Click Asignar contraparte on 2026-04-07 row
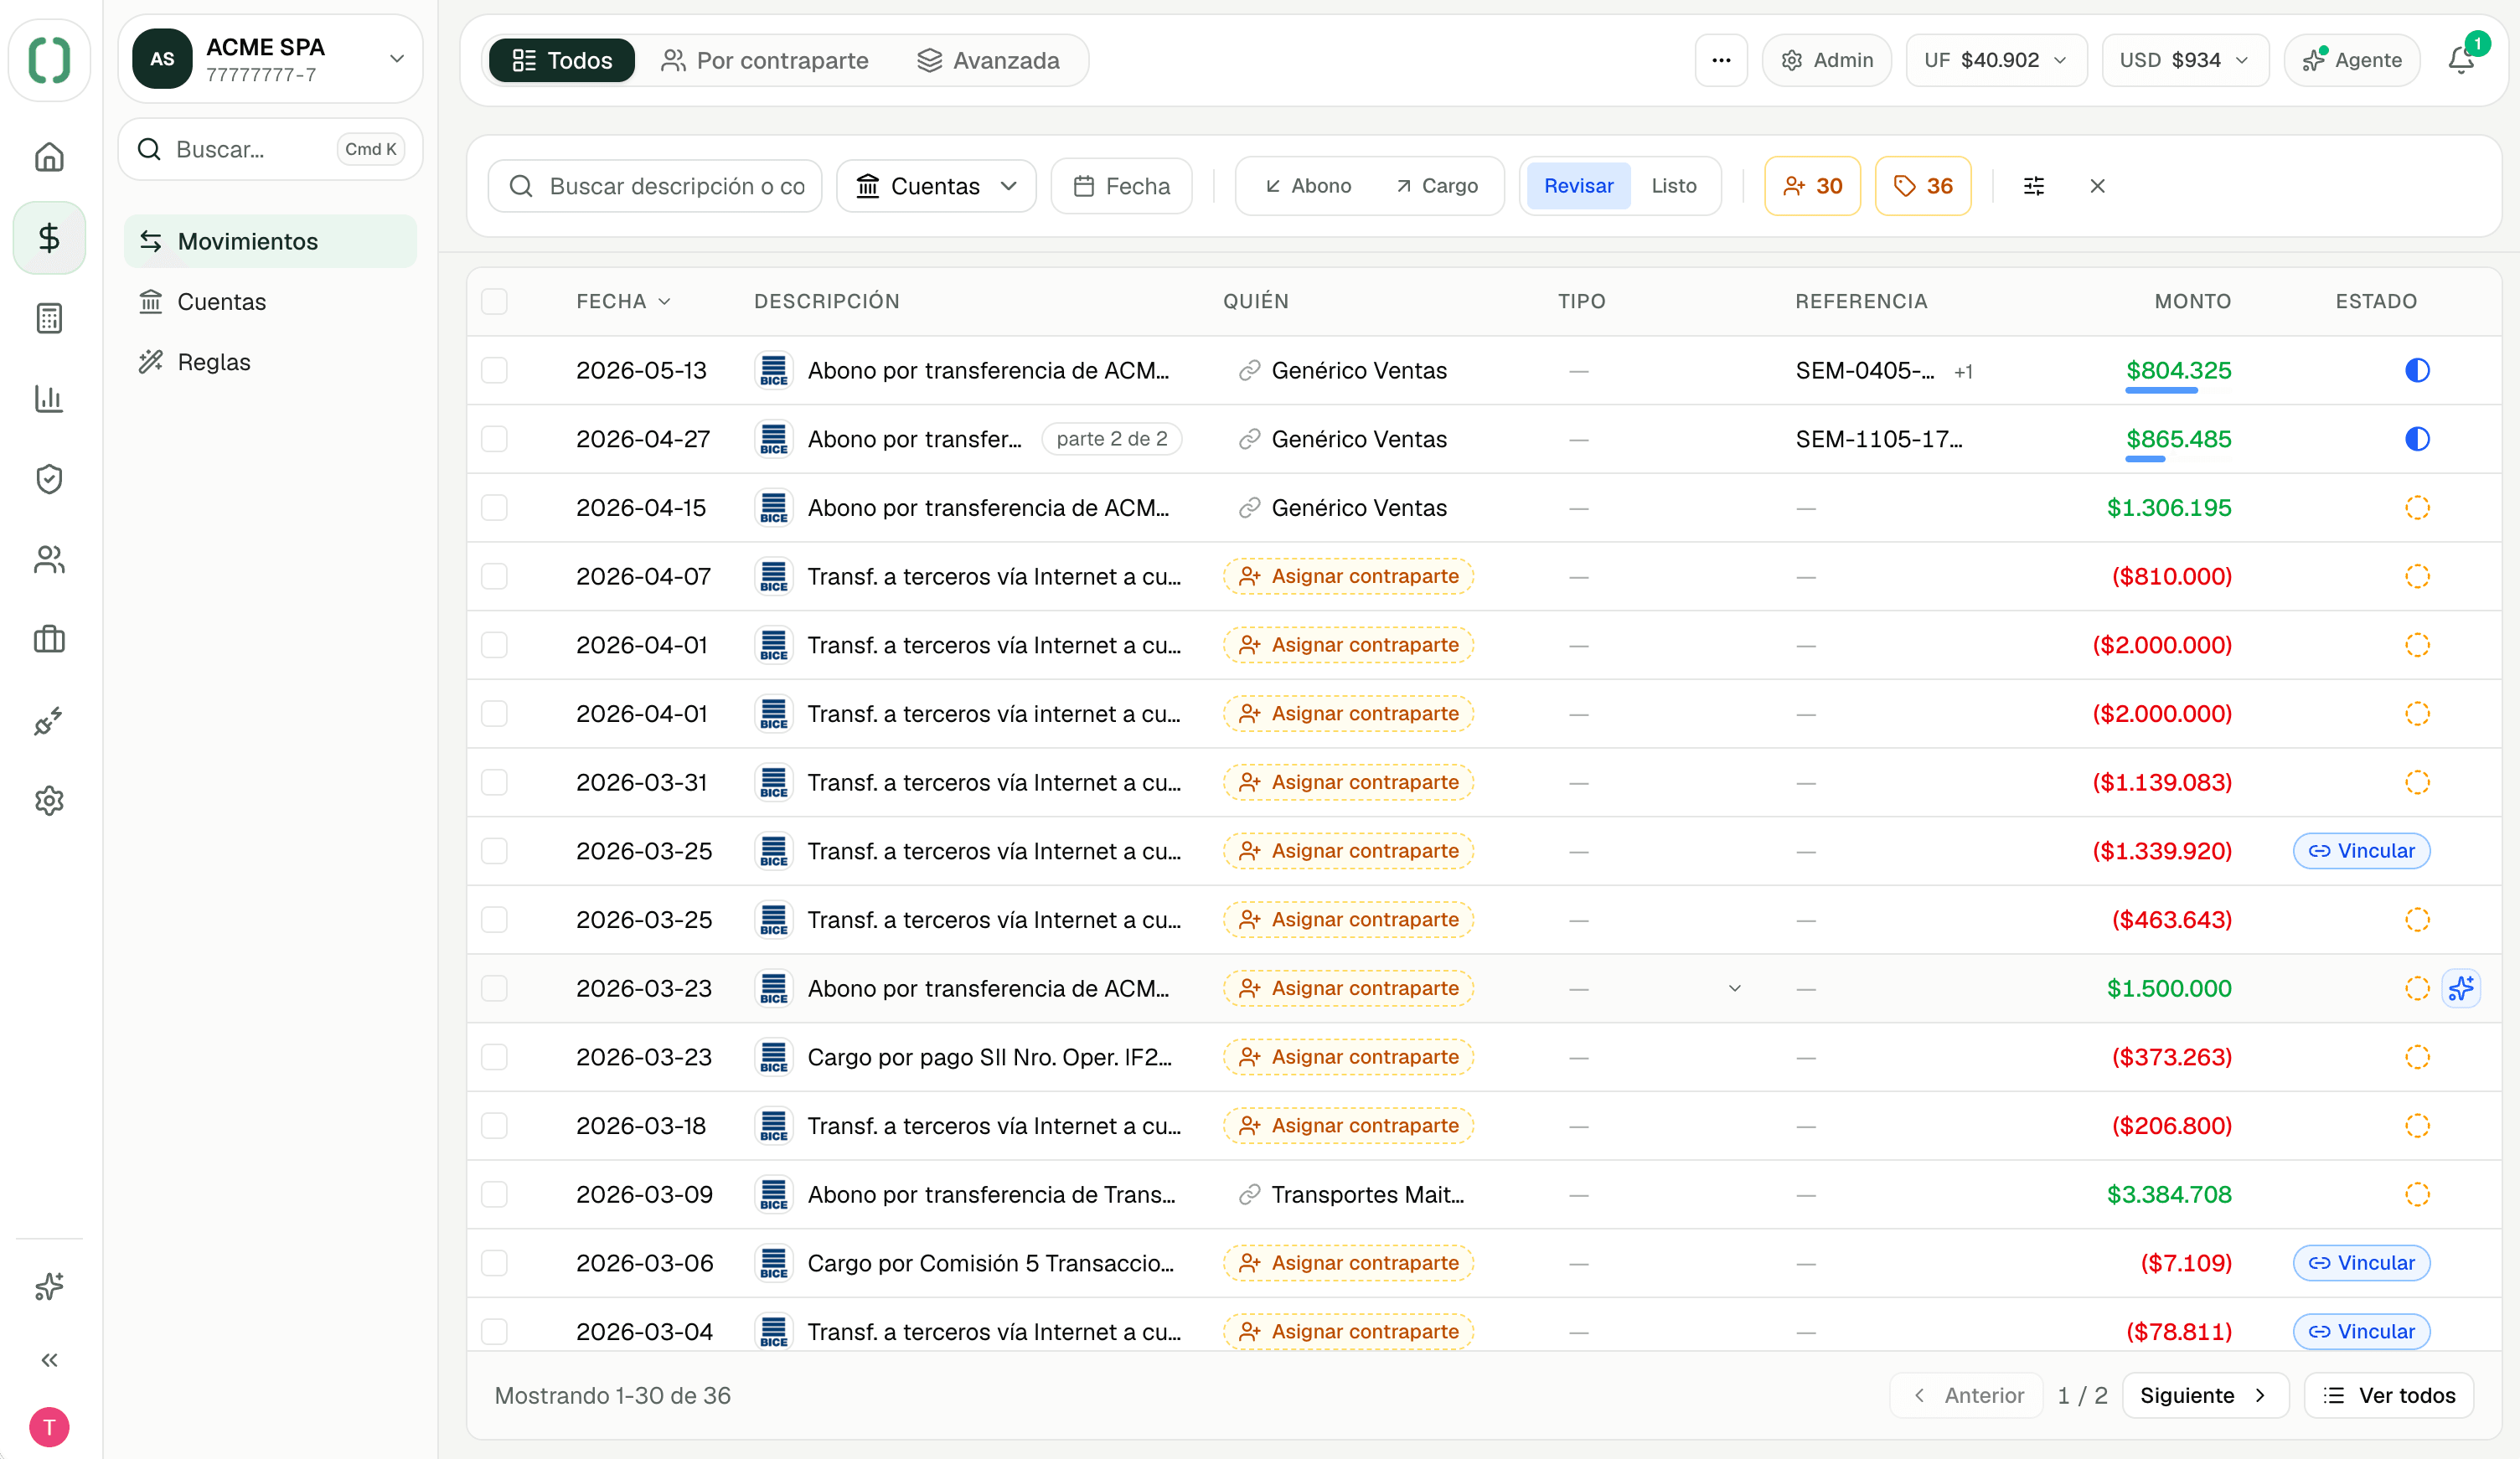The height and width of the screenshot is (1459, 2520). coord(1348,577)
